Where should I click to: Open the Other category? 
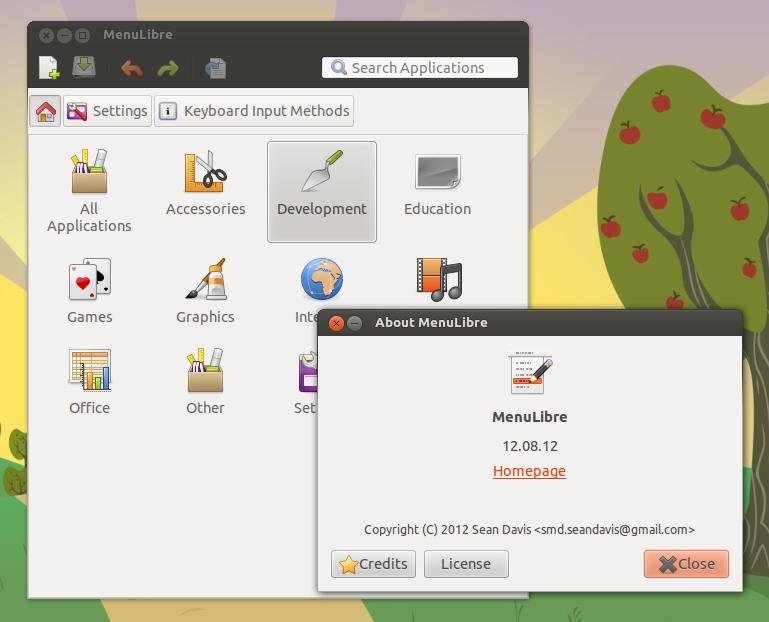point(205,382)
